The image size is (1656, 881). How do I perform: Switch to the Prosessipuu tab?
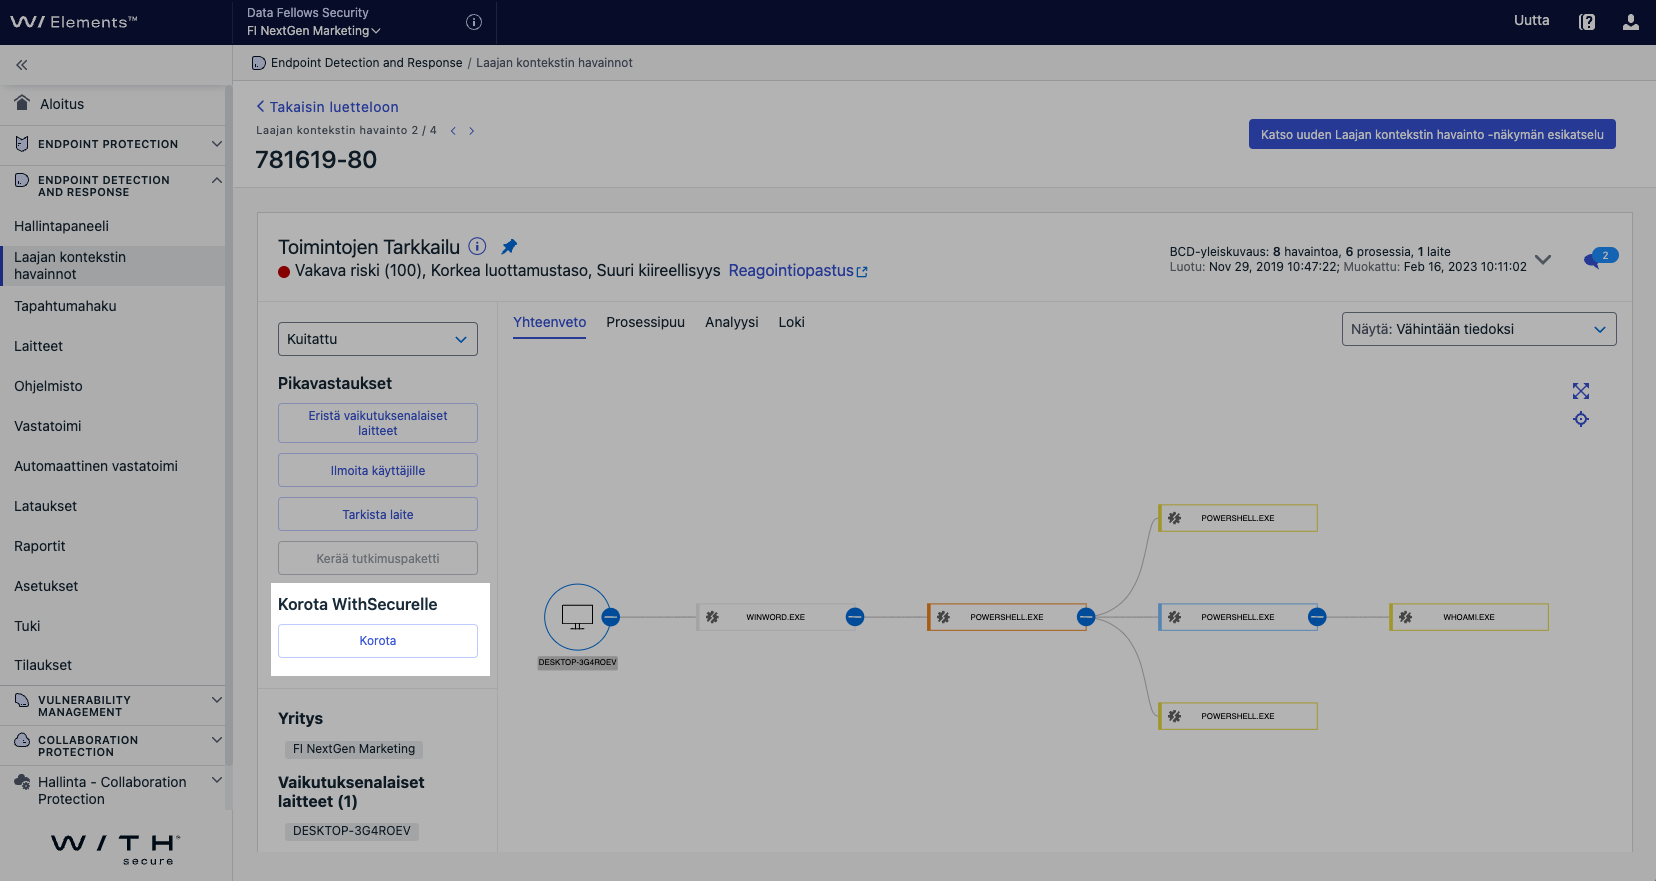click(645, 322)
